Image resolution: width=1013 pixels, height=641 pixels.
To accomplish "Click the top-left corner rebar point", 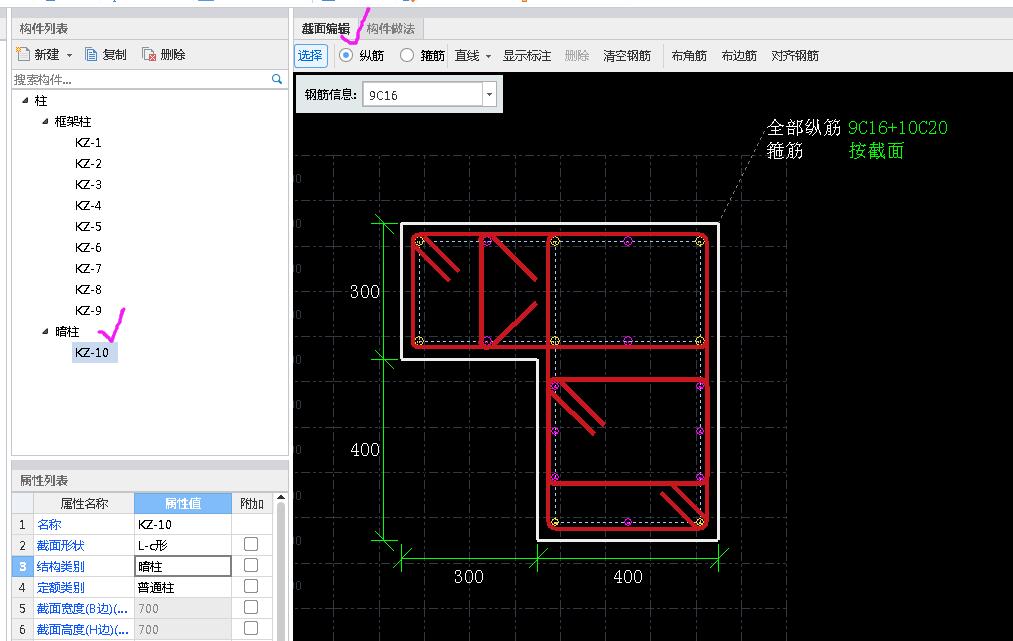I will 419,242.
